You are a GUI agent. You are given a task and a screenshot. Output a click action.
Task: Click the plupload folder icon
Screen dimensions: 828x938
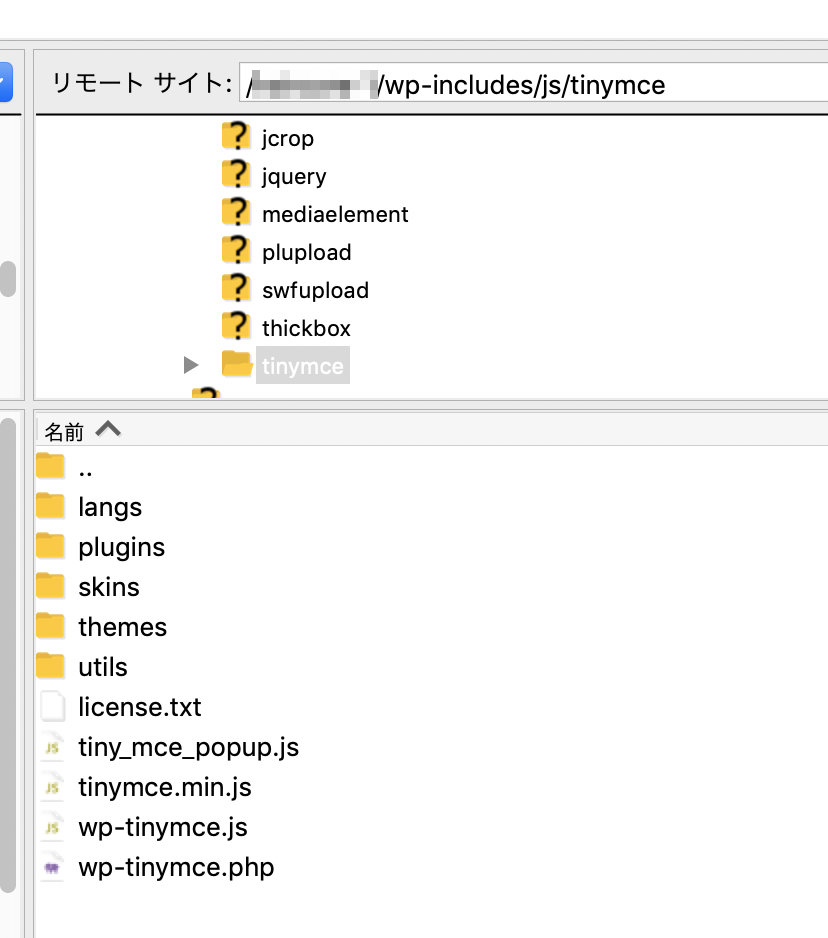235,251
